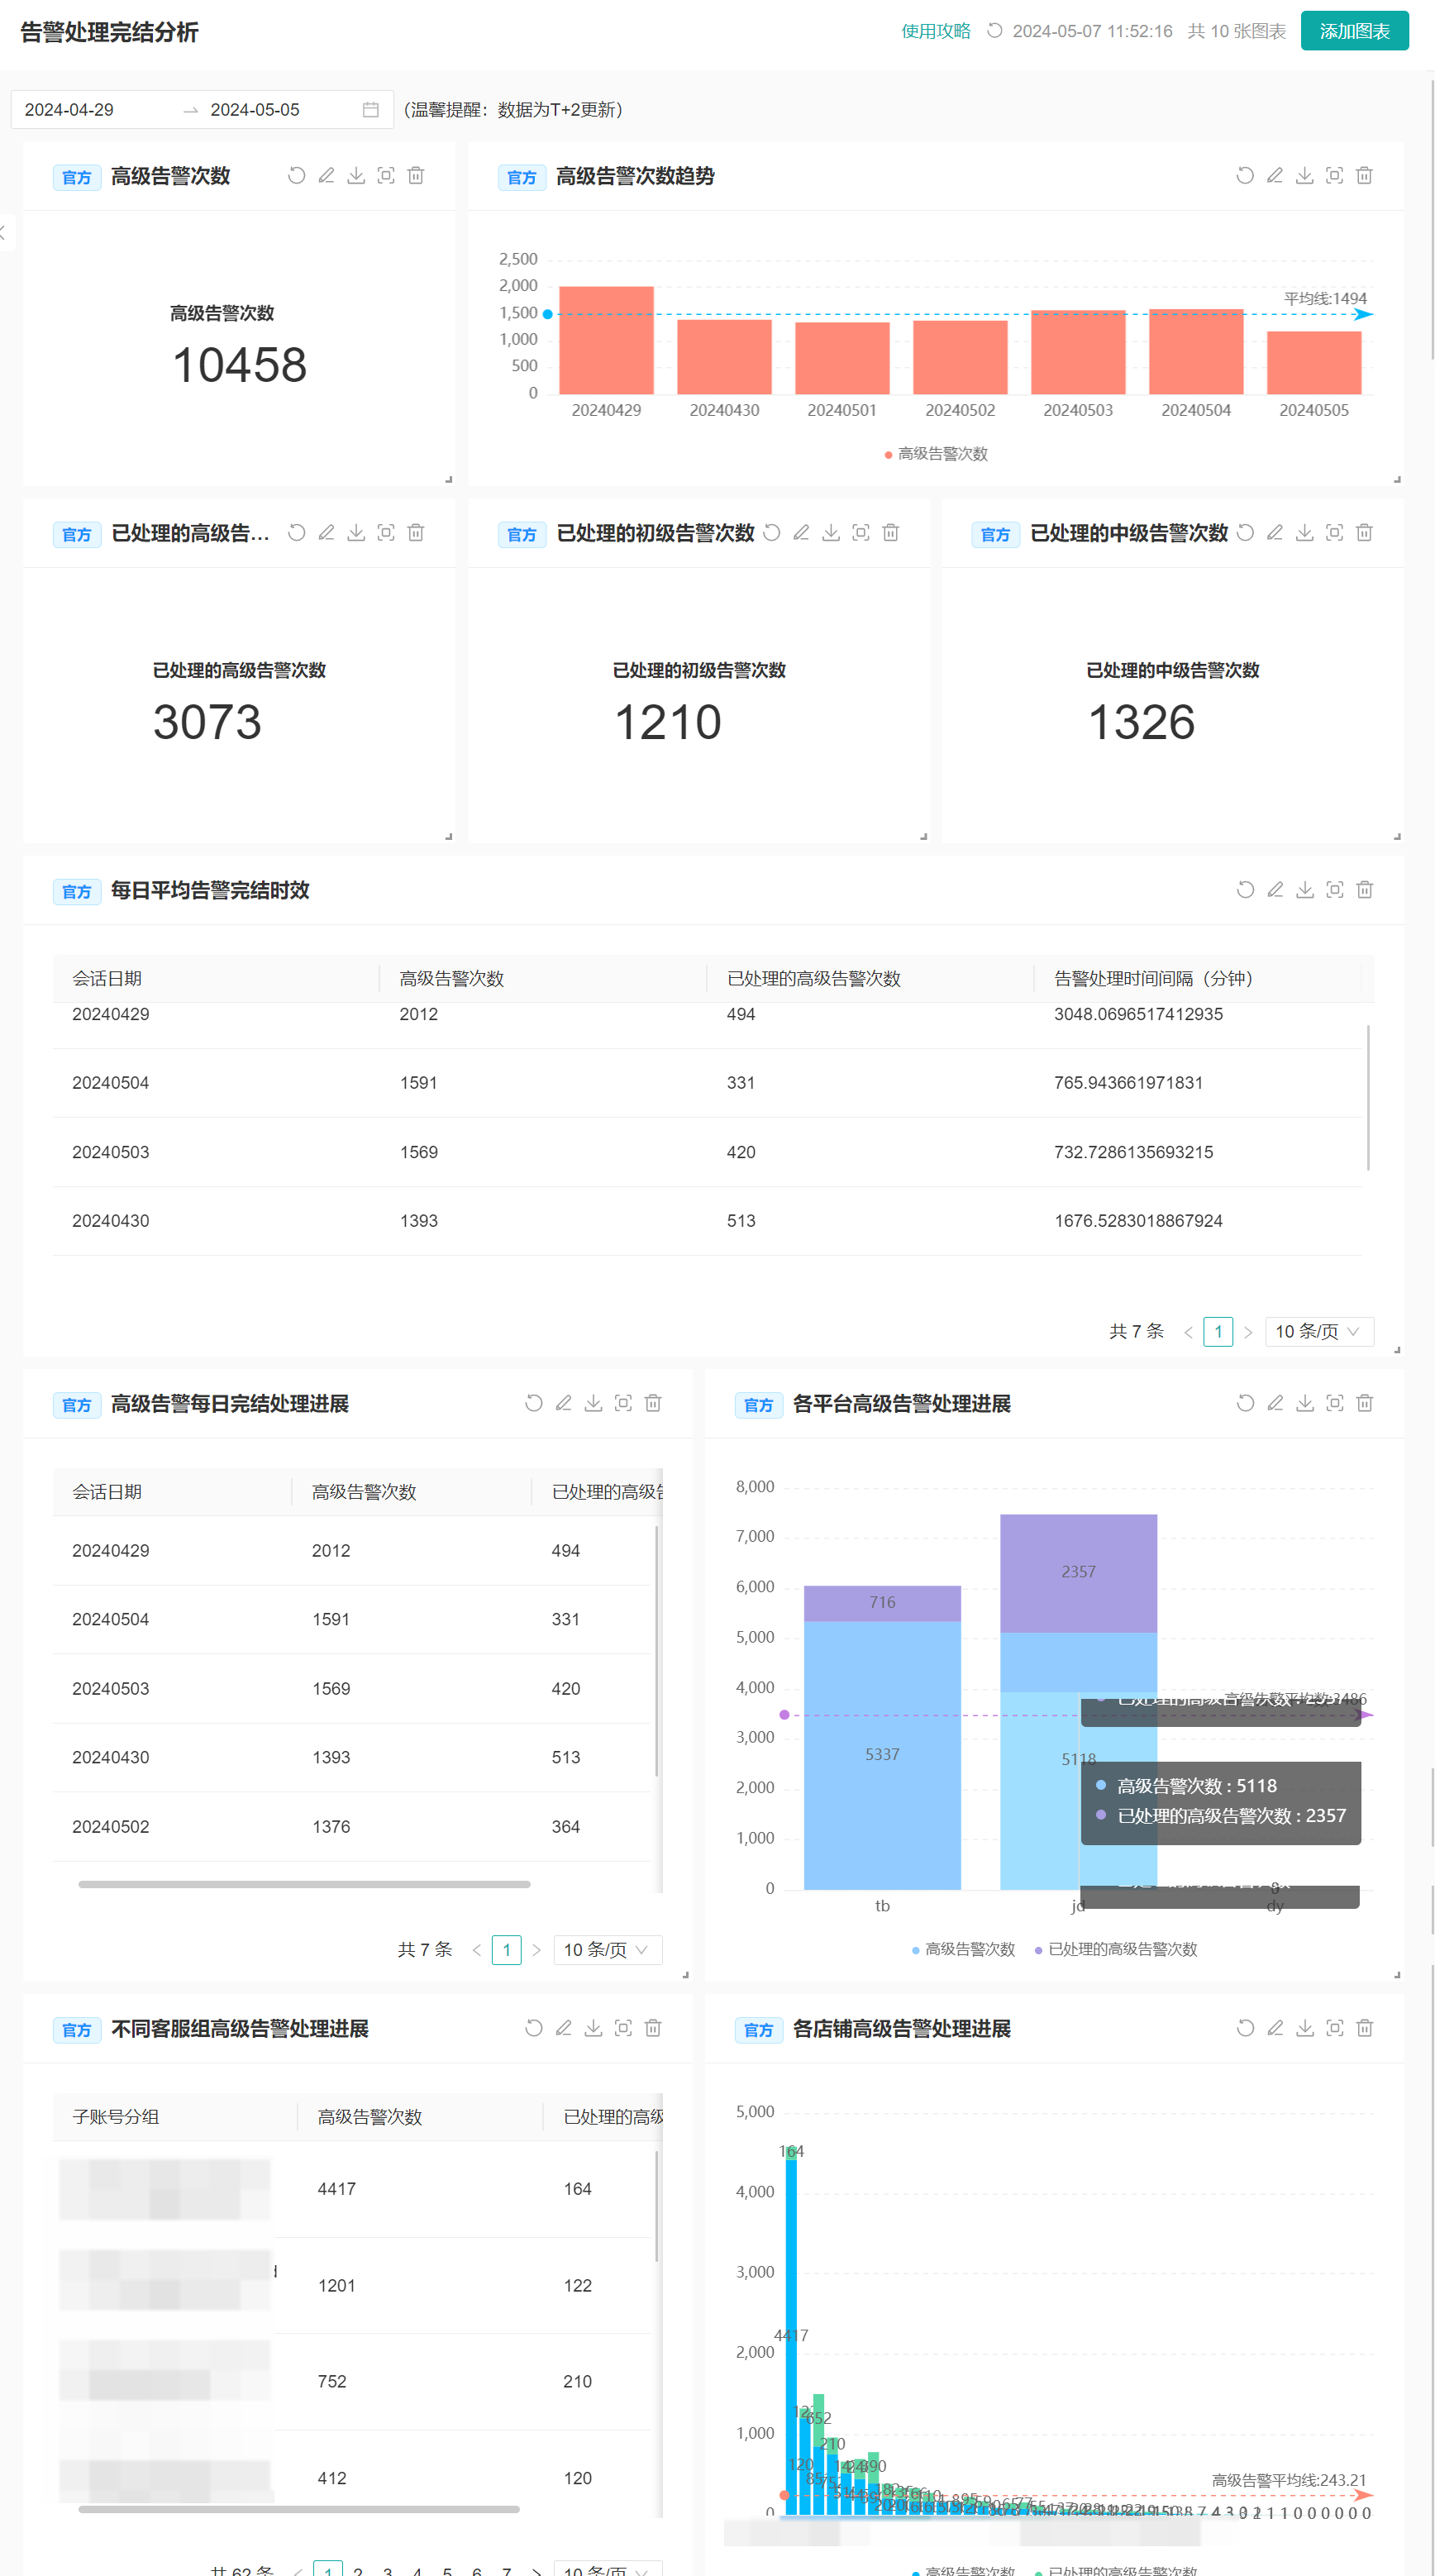Refresh dashboard via timestamp reload icon
Screen dimensions: 1435x2576
[995, 31]
